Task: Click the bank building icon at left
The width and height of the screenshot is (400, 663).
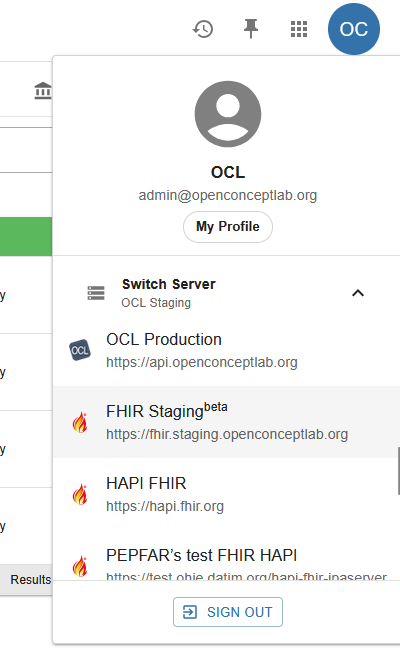Action: point(43,90)
